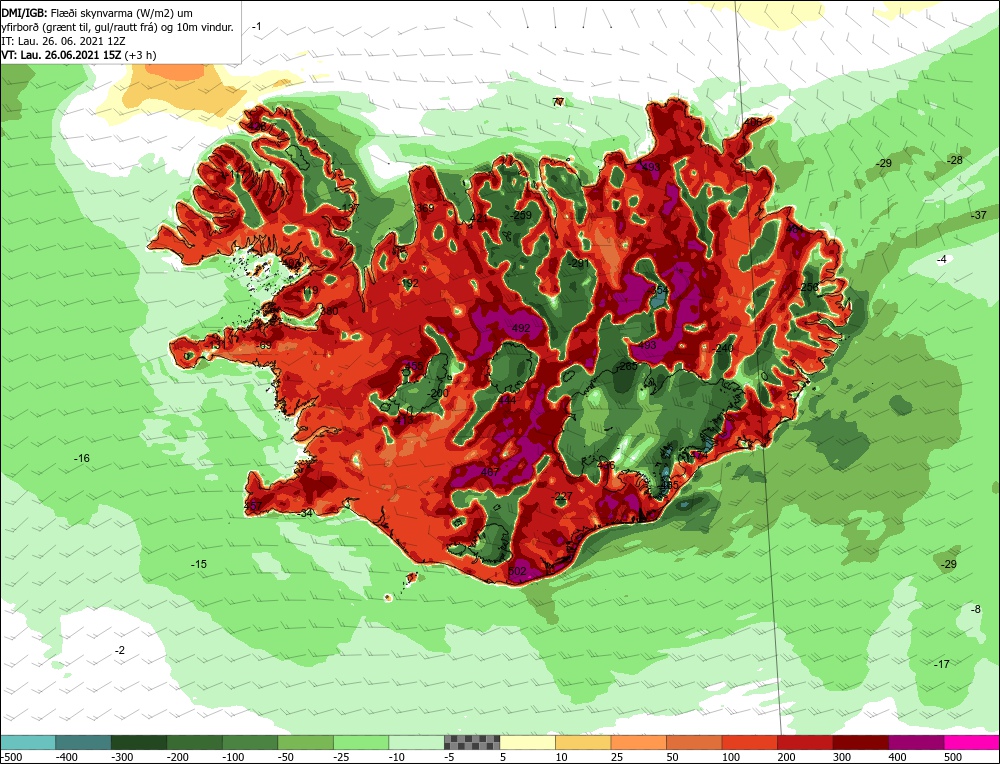1000x764 pixels.
Task: Click the '444' value in central highlands
Action: 508,400
